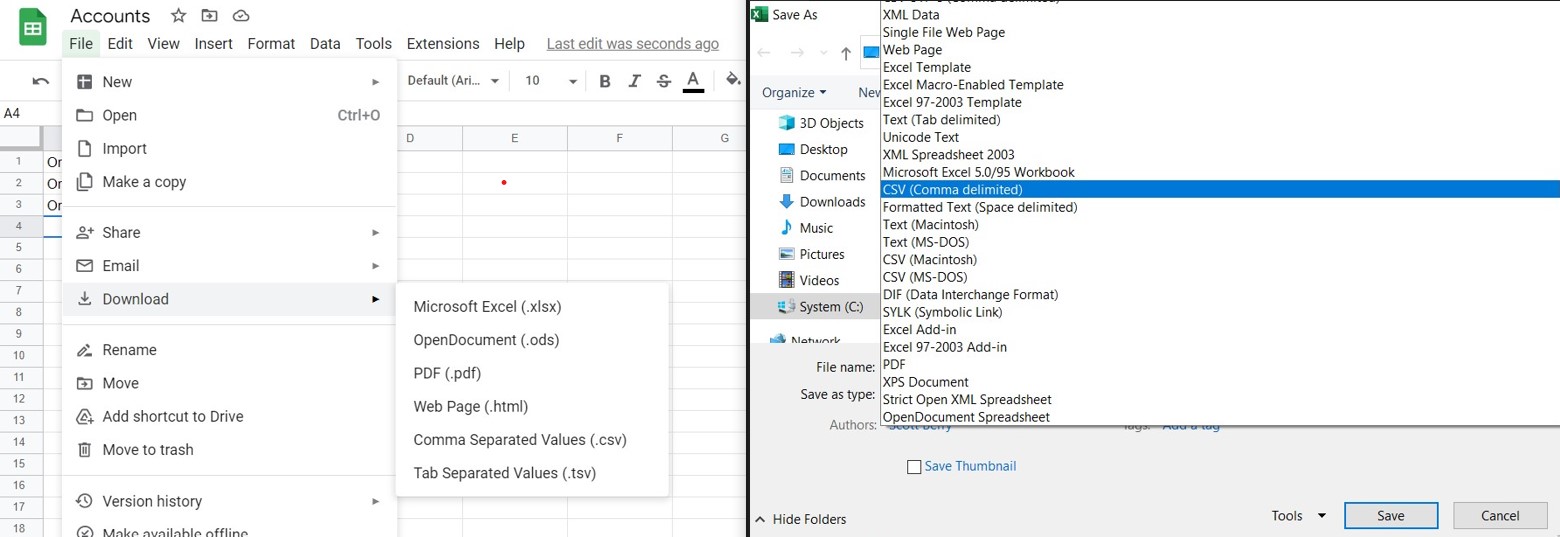The width and height of the screenshot is (1560, 537).
Task: Select PDF in file type list
Action: [1219, 365]
